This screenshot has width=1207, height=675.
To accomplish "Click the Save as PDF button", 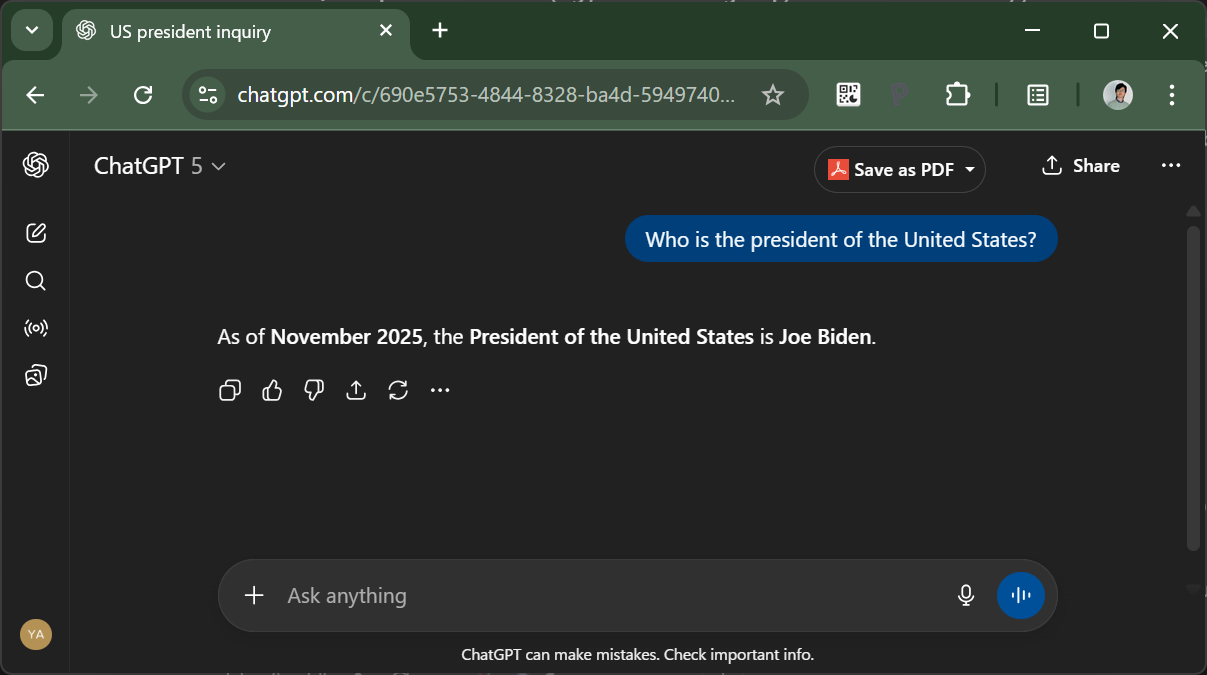I will tap(889, 170).
